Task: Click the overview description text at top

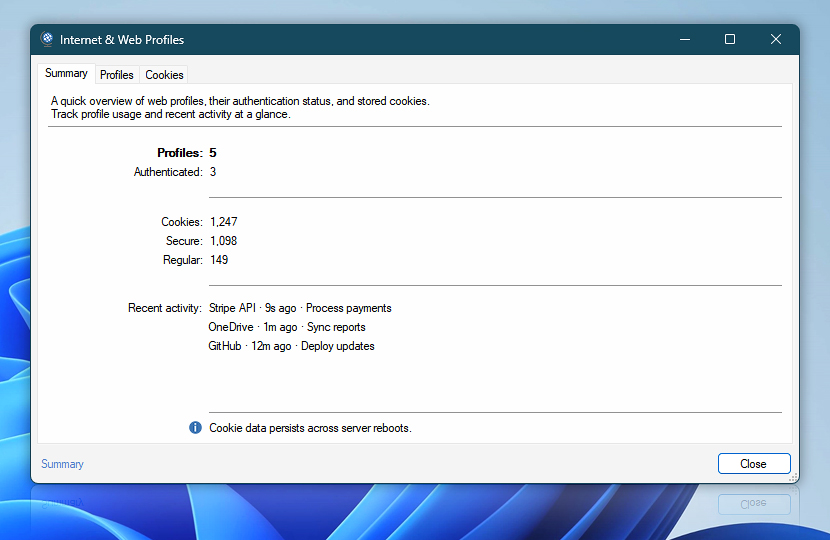Action: pyautogui.click(x=240, y=107)
